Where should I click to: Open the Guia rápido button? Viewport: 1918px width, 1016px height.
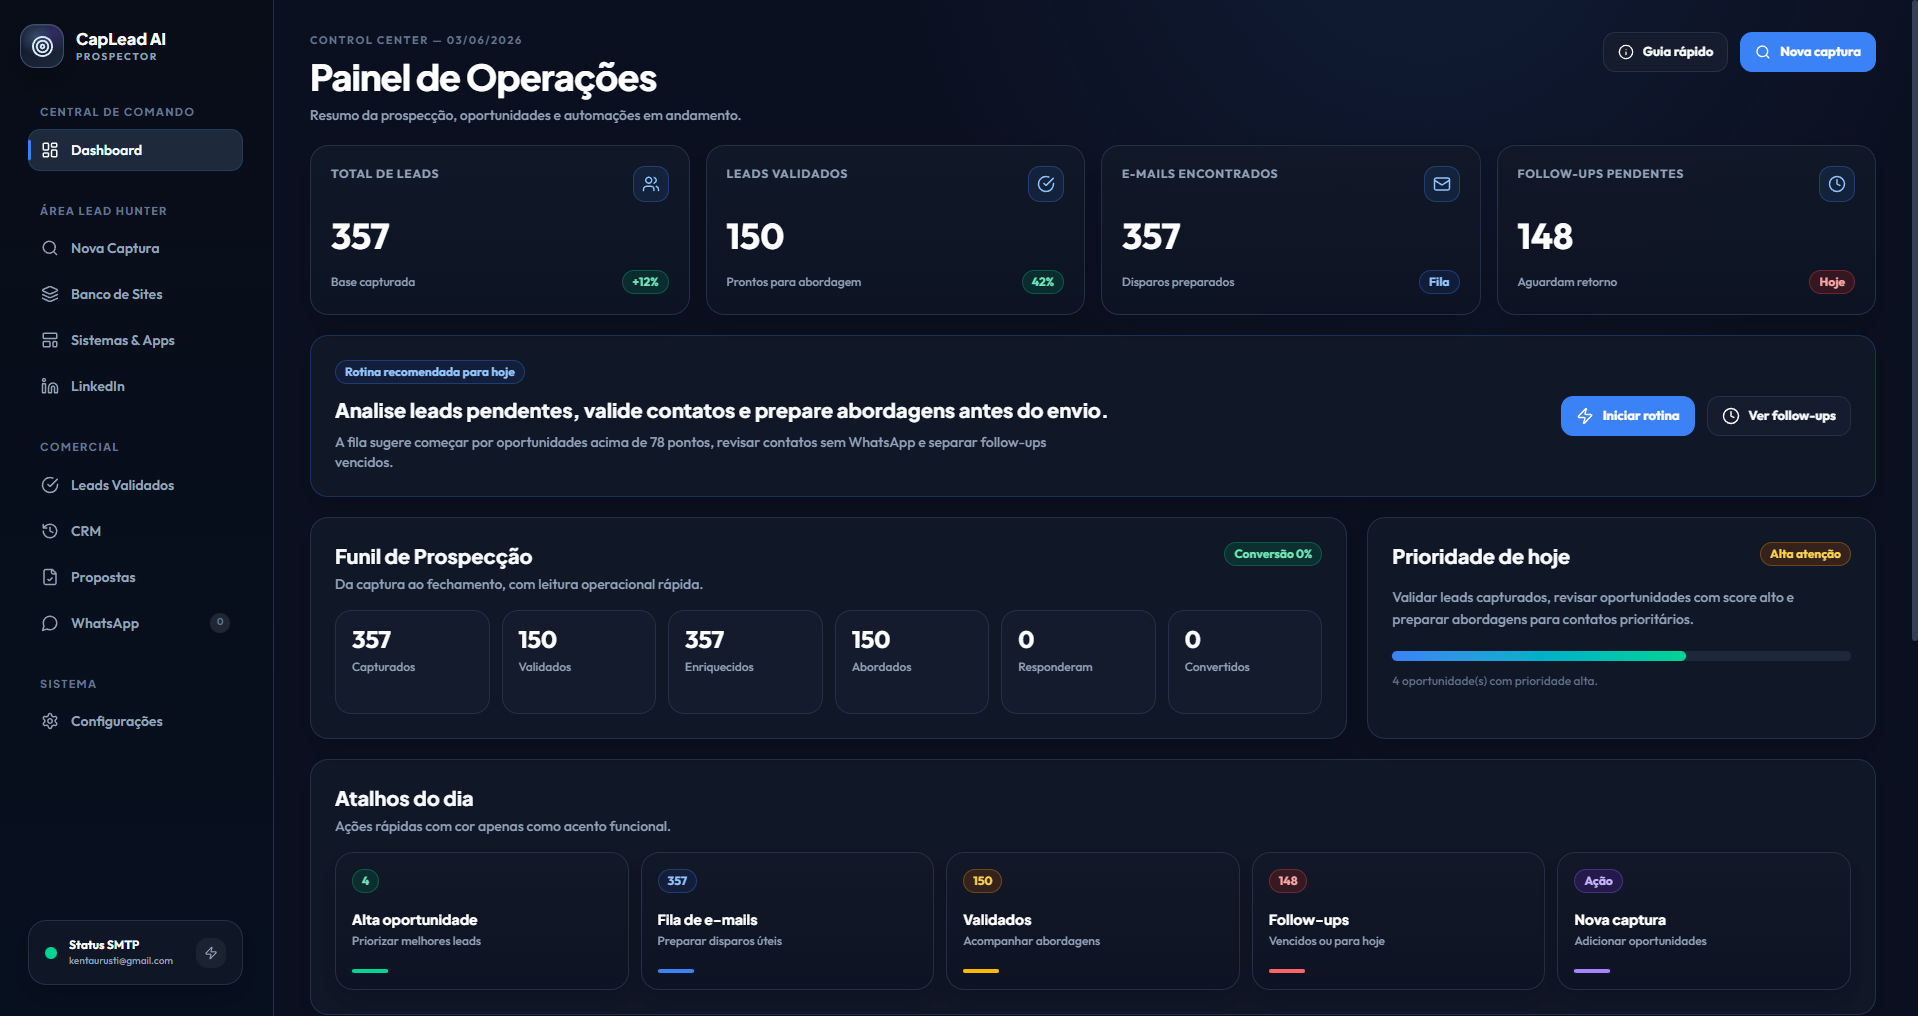(x=1665, y=52)
